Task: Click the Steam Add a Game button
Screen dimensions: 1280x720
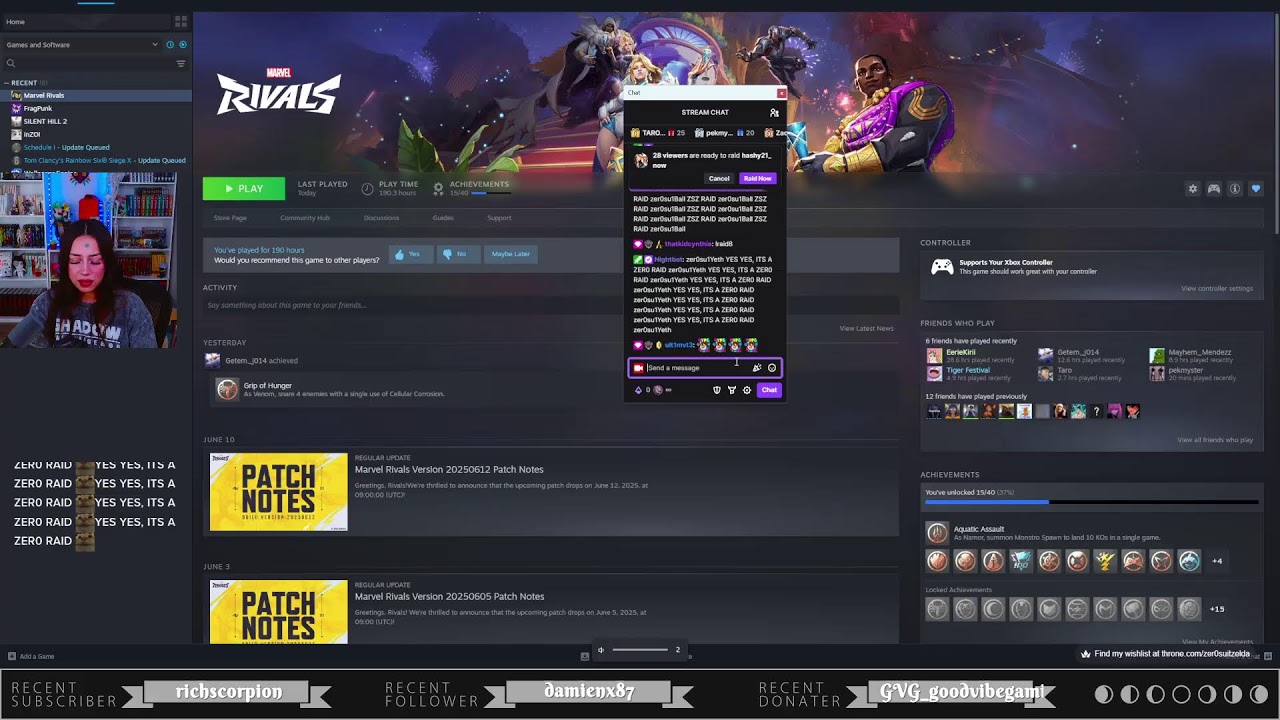Action: pyautogui.click(x=31, y=656)
